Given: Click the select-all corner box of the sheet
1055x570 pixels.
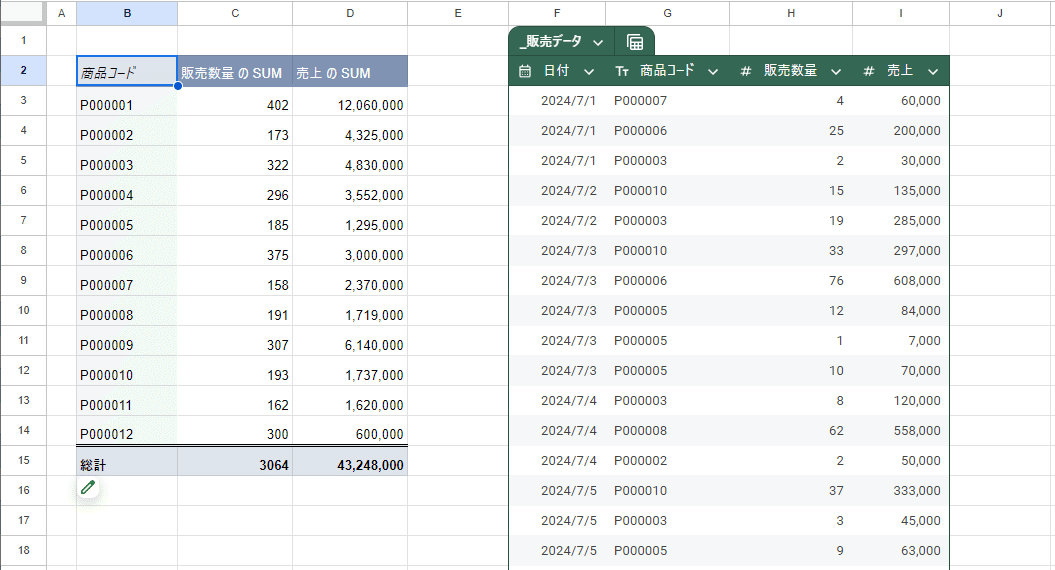Looking at the screenshot, I should (24, 13).
